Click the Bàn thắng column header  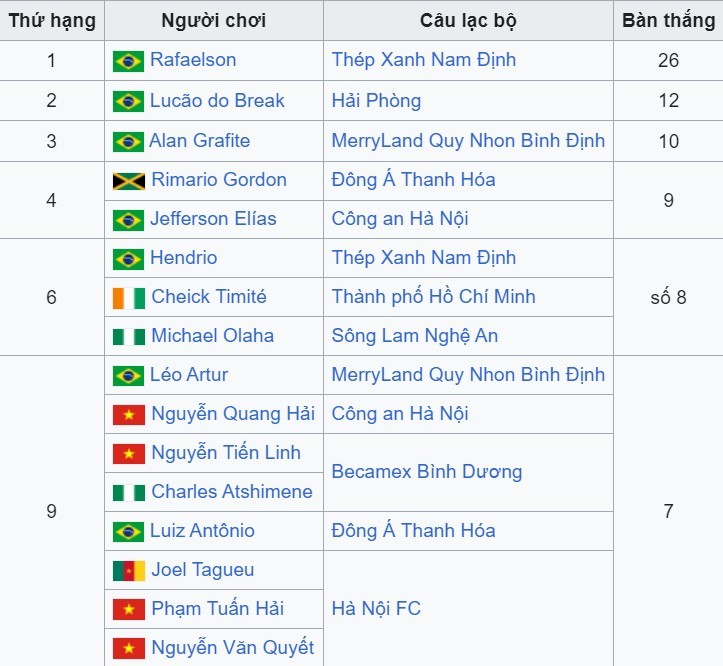click(668, 20)
